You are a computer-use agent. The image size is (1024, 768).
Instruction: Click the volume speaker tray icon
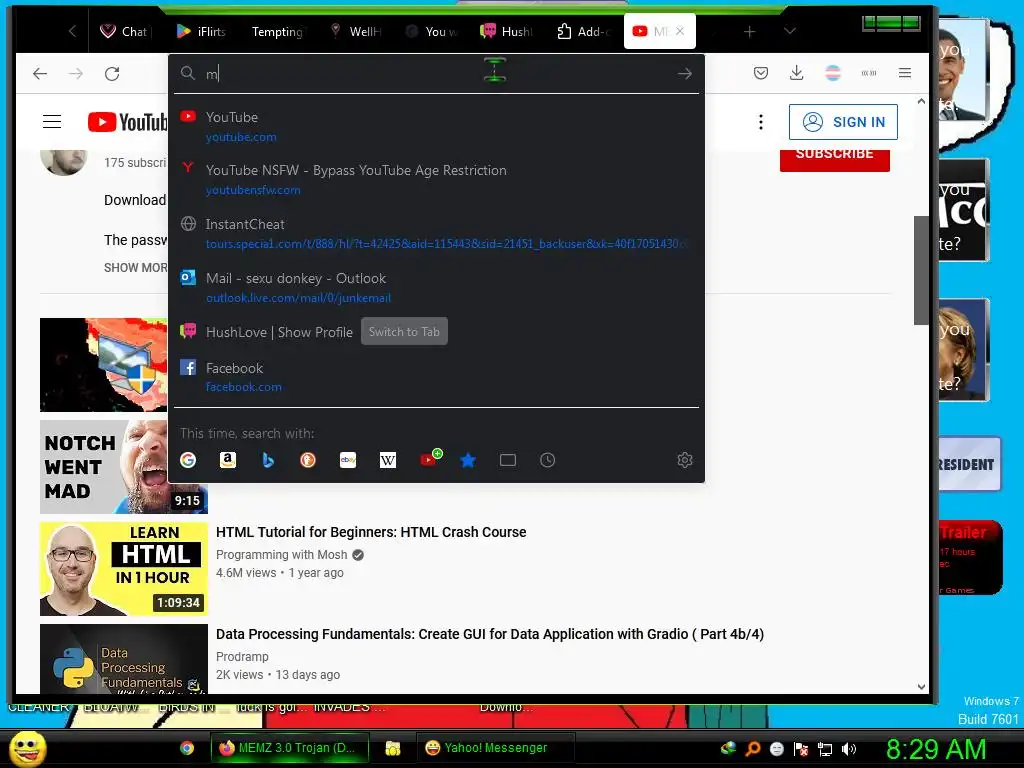point(848,749)
